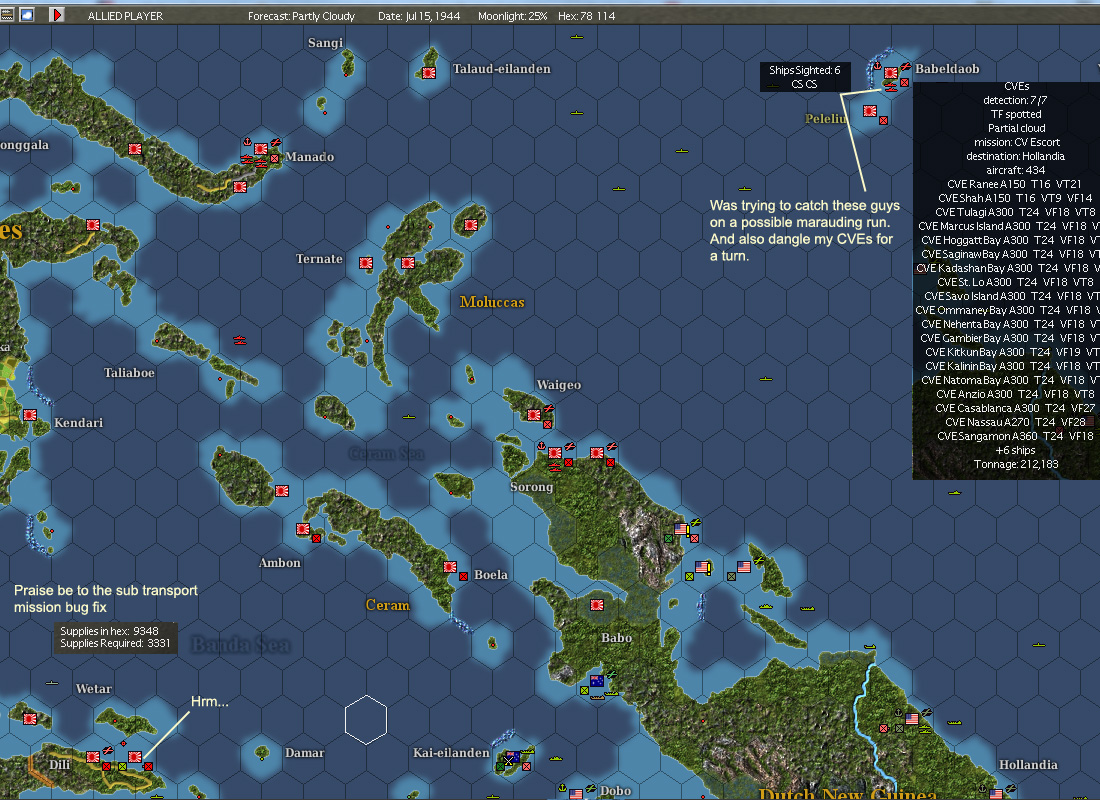Click the anchor port icon at Sorong

[542, 446]
